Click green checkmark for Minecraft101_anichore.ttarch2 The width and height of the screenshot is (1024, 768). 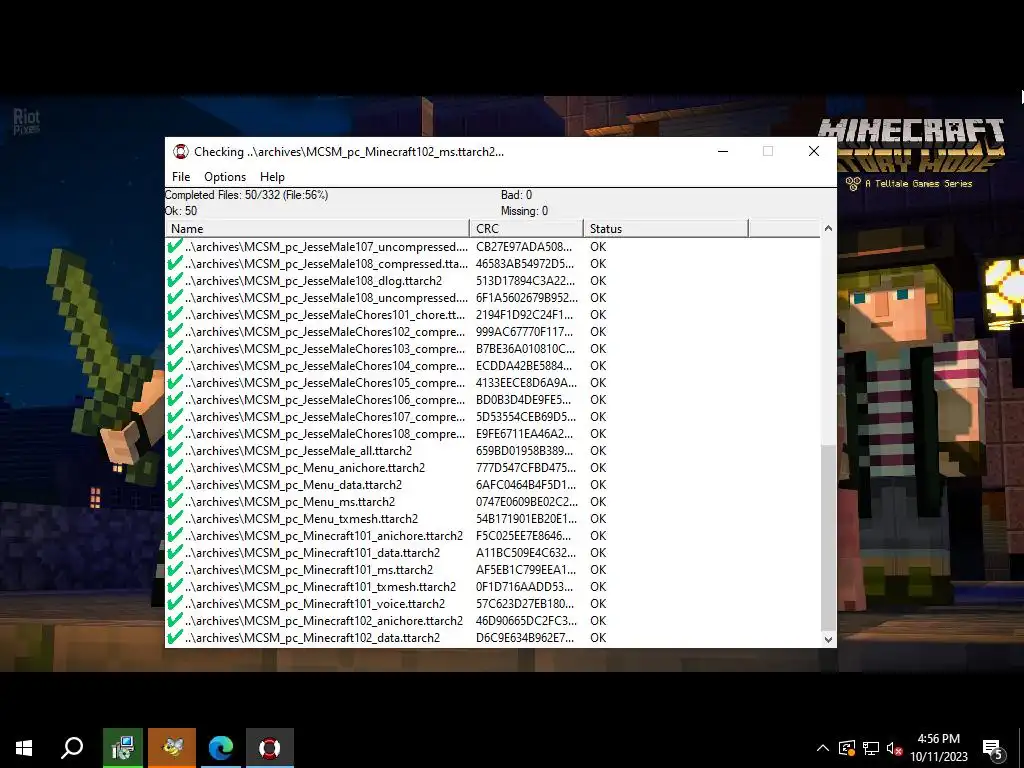(174, 535)
